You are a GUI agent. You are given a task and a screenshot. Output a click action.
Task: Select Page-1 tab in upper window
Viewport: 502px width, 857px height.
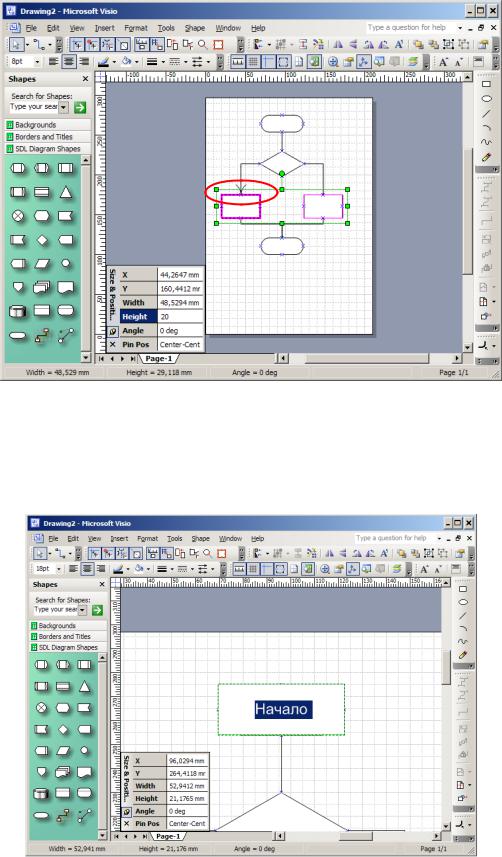(159, 359)
